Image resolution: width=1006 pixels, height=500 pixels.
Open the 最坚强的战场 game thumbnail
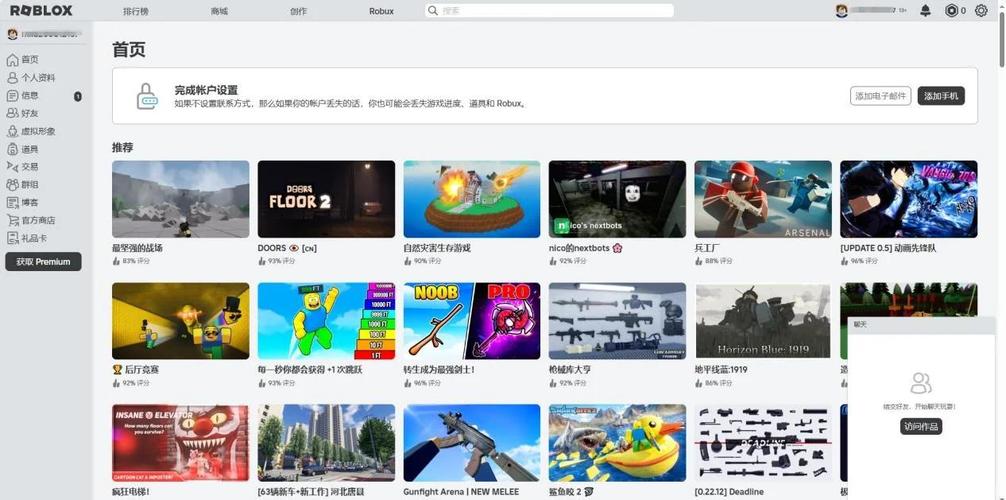(181, 199)
